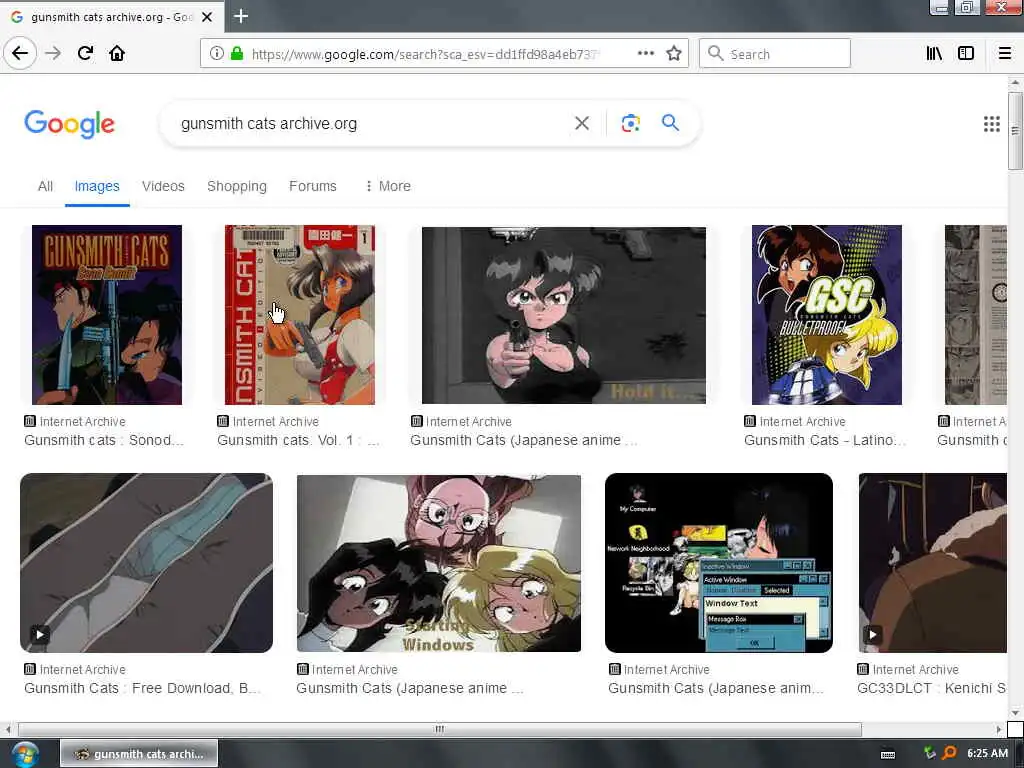Click the Google logo
The height and width of the screenshot is (768, 1024).
tap(69, 124)
